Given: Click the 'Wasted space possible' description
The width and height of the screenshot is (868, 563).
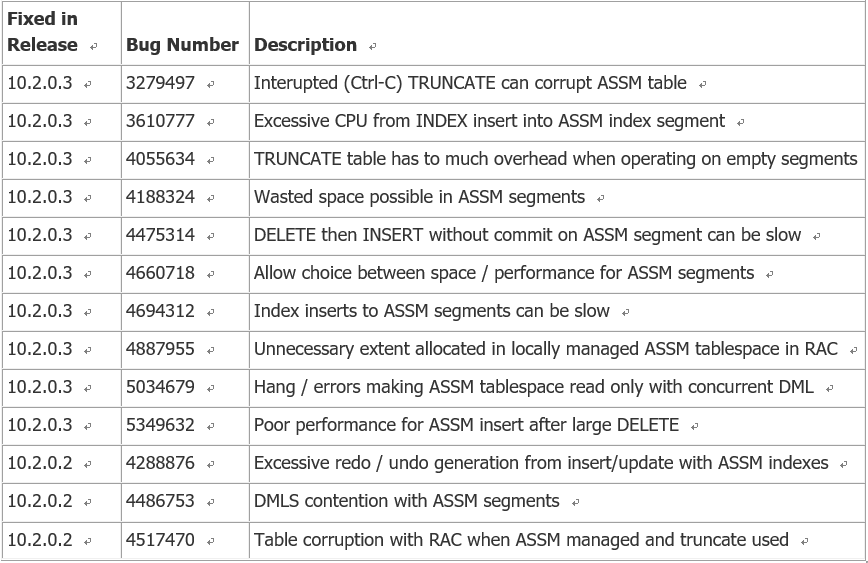Looking at the screenshot, I should pyautogui.click(x=419, y=197).
